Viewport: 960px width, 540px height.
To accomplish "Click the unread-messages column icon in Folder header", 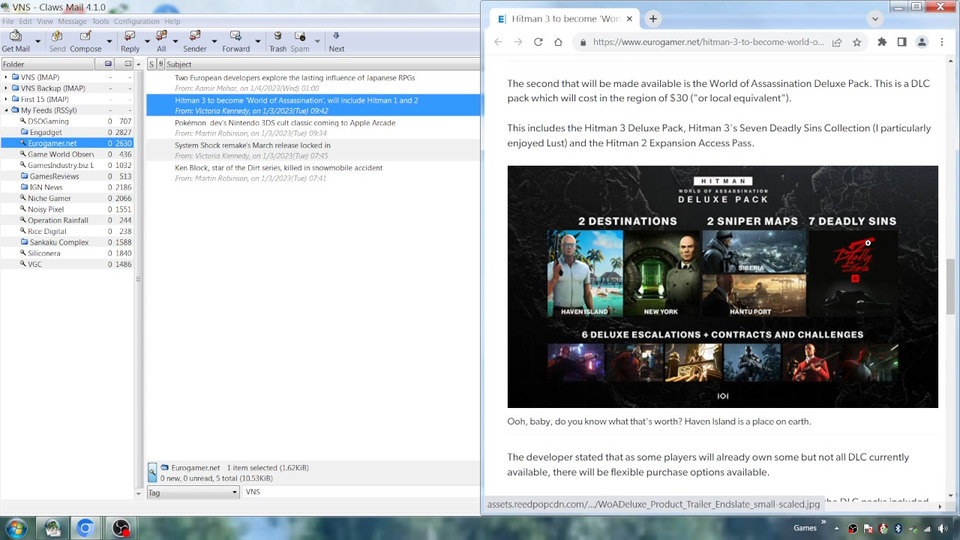I will [x=128, y=64].
